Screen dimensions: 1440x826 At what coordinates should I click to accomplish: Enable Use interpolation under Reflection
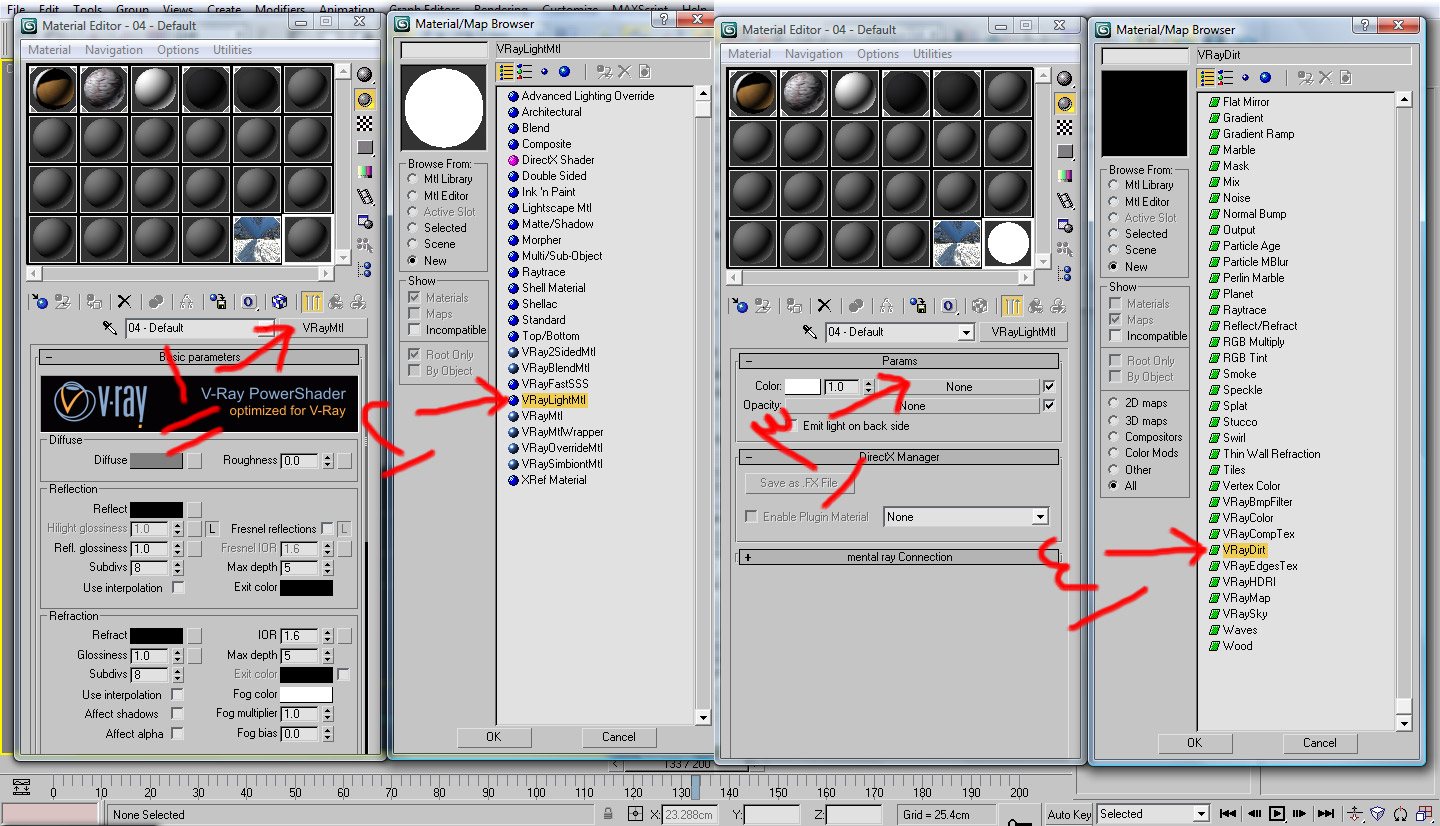pyautogui.click(x=178, y=588)
